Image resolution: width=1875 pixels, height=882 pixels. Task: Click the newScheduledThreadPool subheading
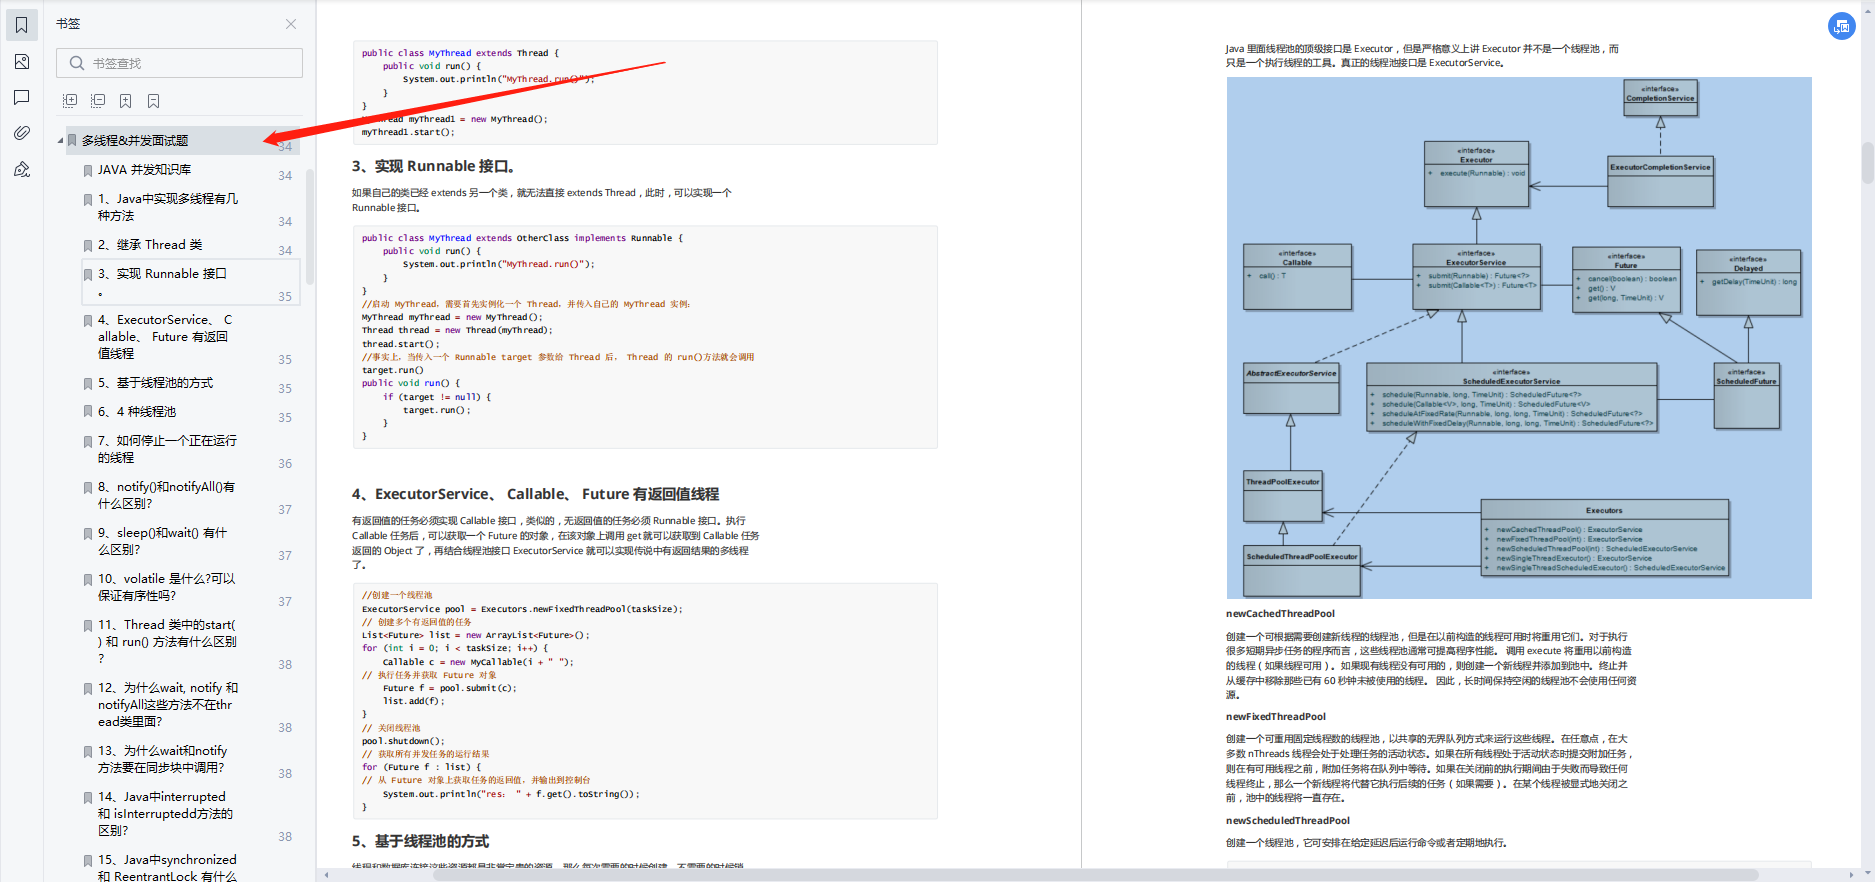click(1288, 821)
